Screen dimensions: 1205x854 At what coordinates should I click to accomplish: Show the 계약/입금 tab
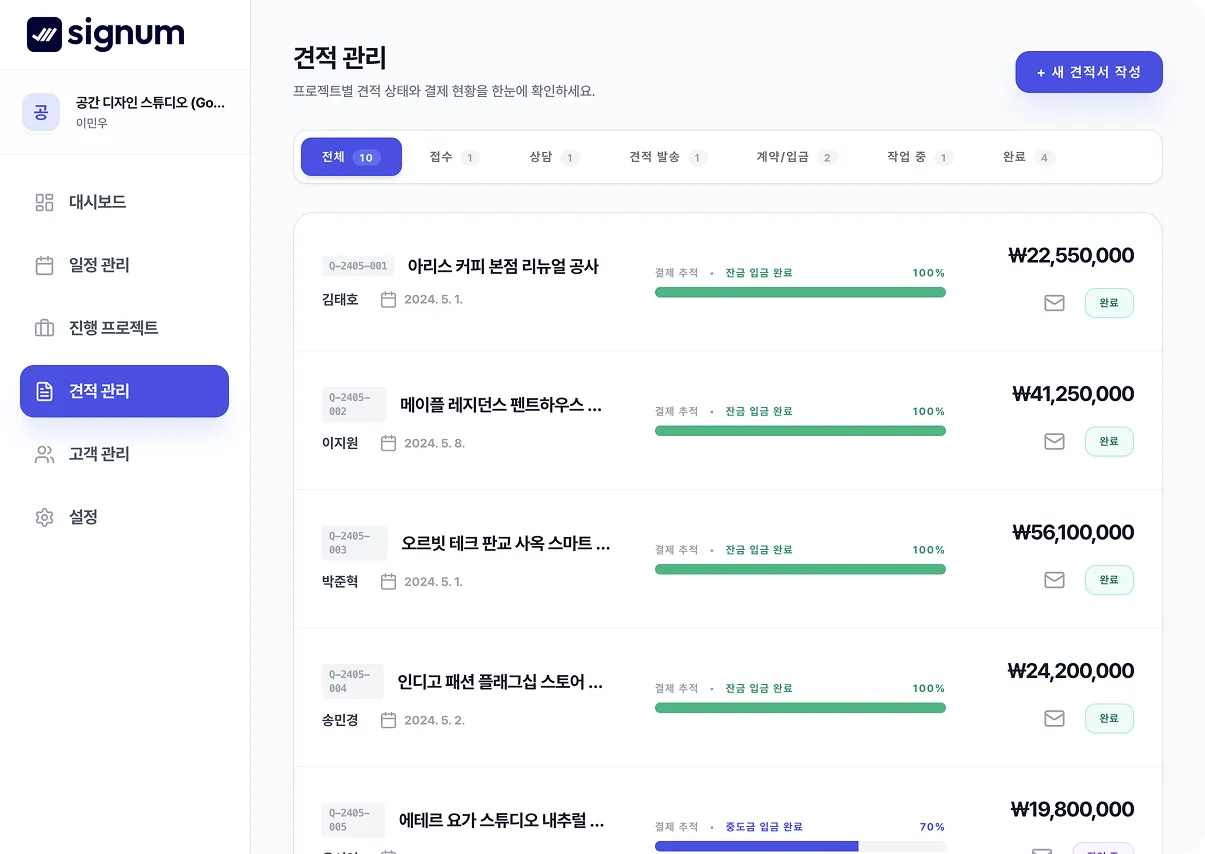coord(796,157)
